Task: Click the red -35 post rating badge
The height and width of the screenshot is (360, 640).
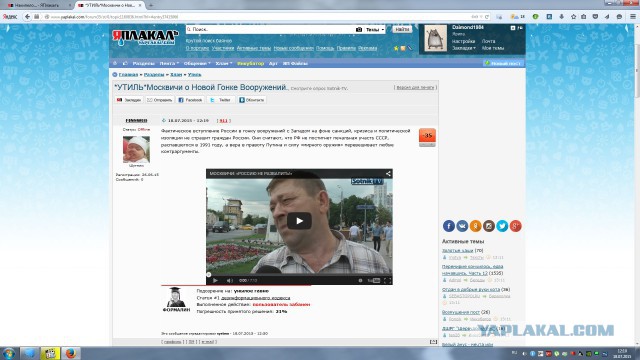Action: [427, 136]
